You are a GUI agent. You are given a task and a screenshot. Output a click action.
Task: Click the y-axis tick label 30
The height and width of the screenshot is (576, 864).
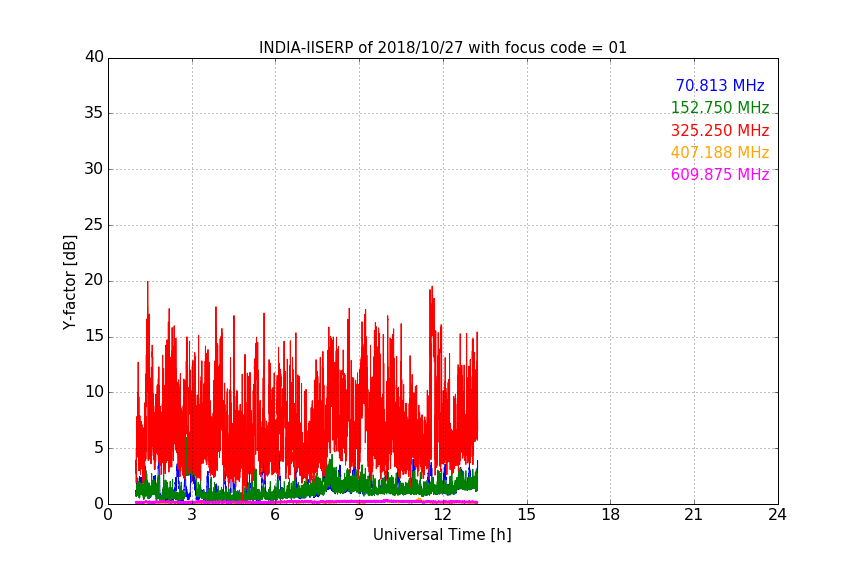point(94,169)
